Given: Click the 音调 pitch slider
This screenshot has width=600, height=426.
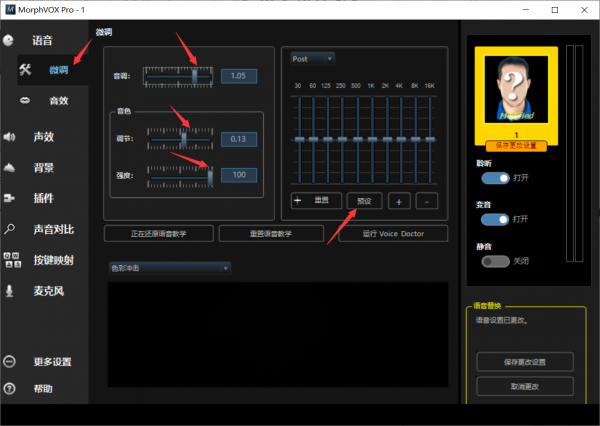Looking at the screenshot, I should tap(178, 77).
